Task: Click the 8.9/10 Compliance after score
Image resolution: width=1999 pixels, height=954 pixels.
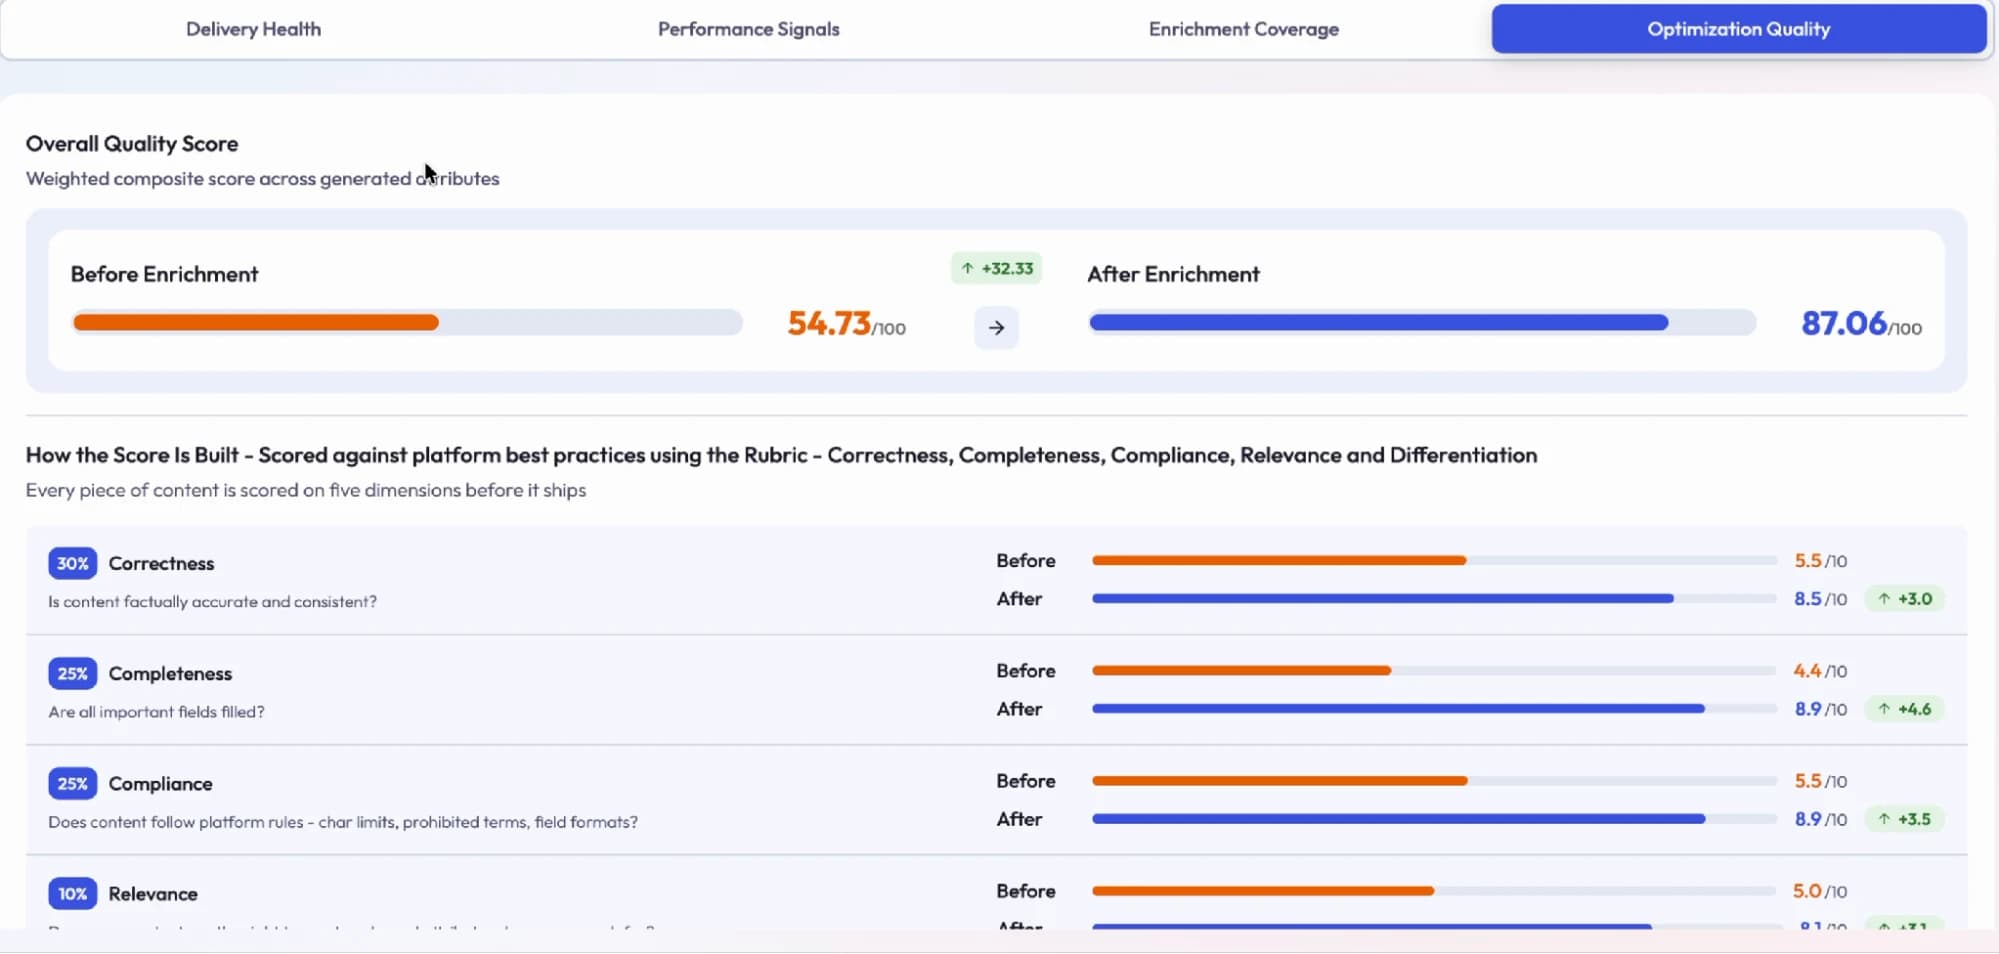Action: click(1820, 819)
